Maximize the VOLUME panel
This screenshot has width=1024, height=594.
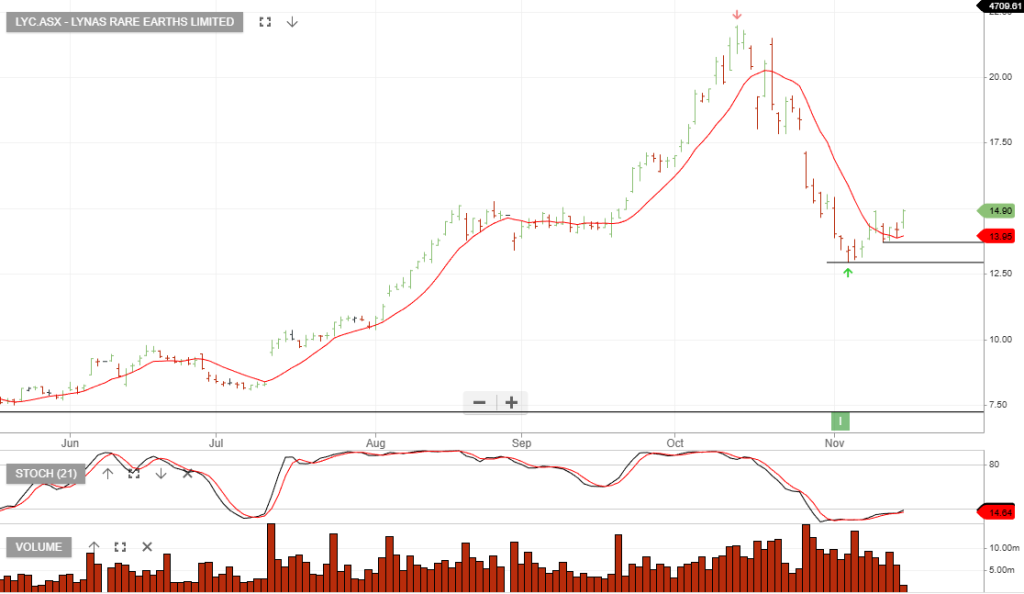120,547
